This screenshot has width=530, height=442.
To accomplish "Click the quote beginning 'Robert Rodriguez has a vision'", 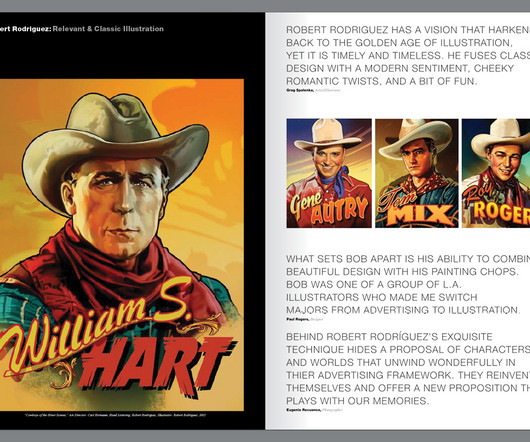I will 408,55.
